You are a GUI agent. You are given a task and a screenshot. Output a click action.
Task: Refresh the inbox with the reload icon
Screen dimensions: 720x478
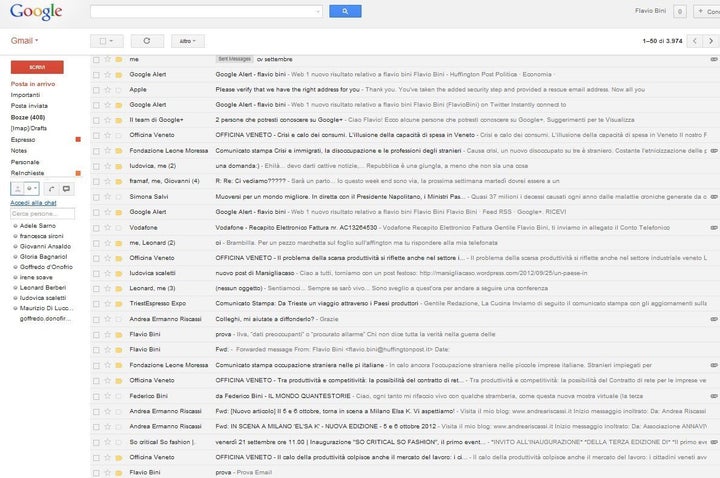[147, 41]
